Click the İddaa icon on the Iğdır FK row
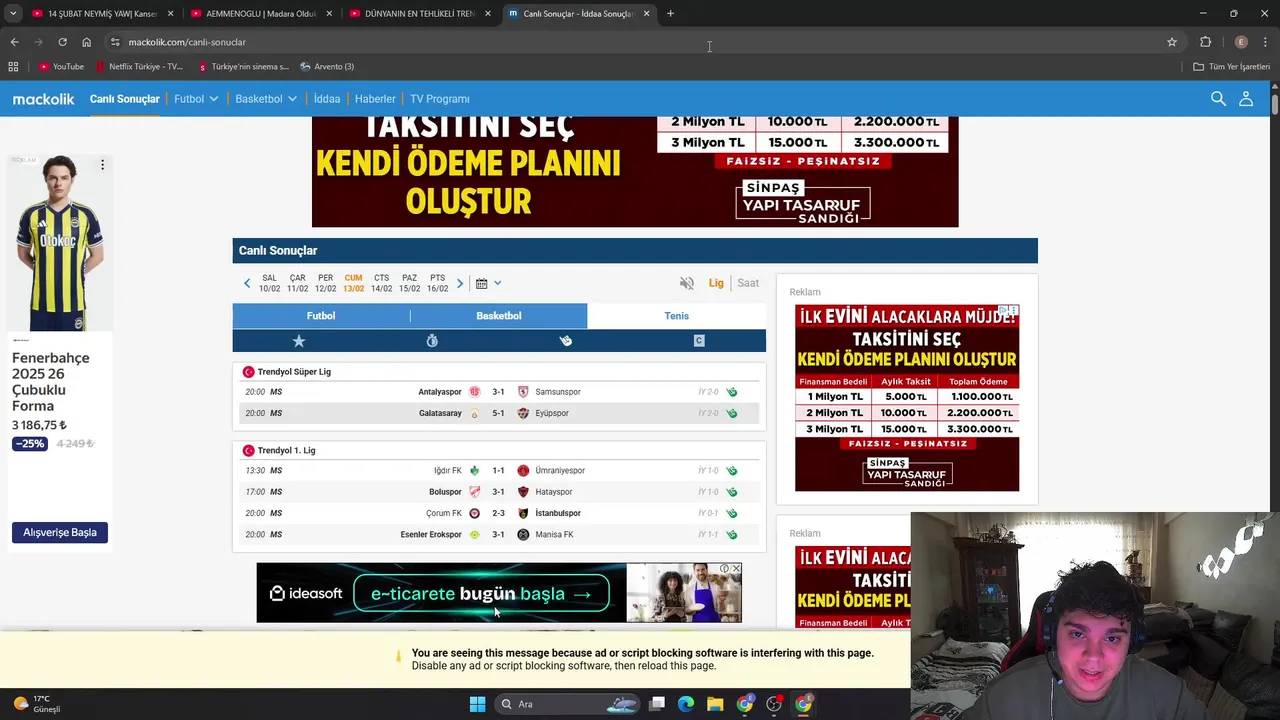 click(x=732, y=471)
